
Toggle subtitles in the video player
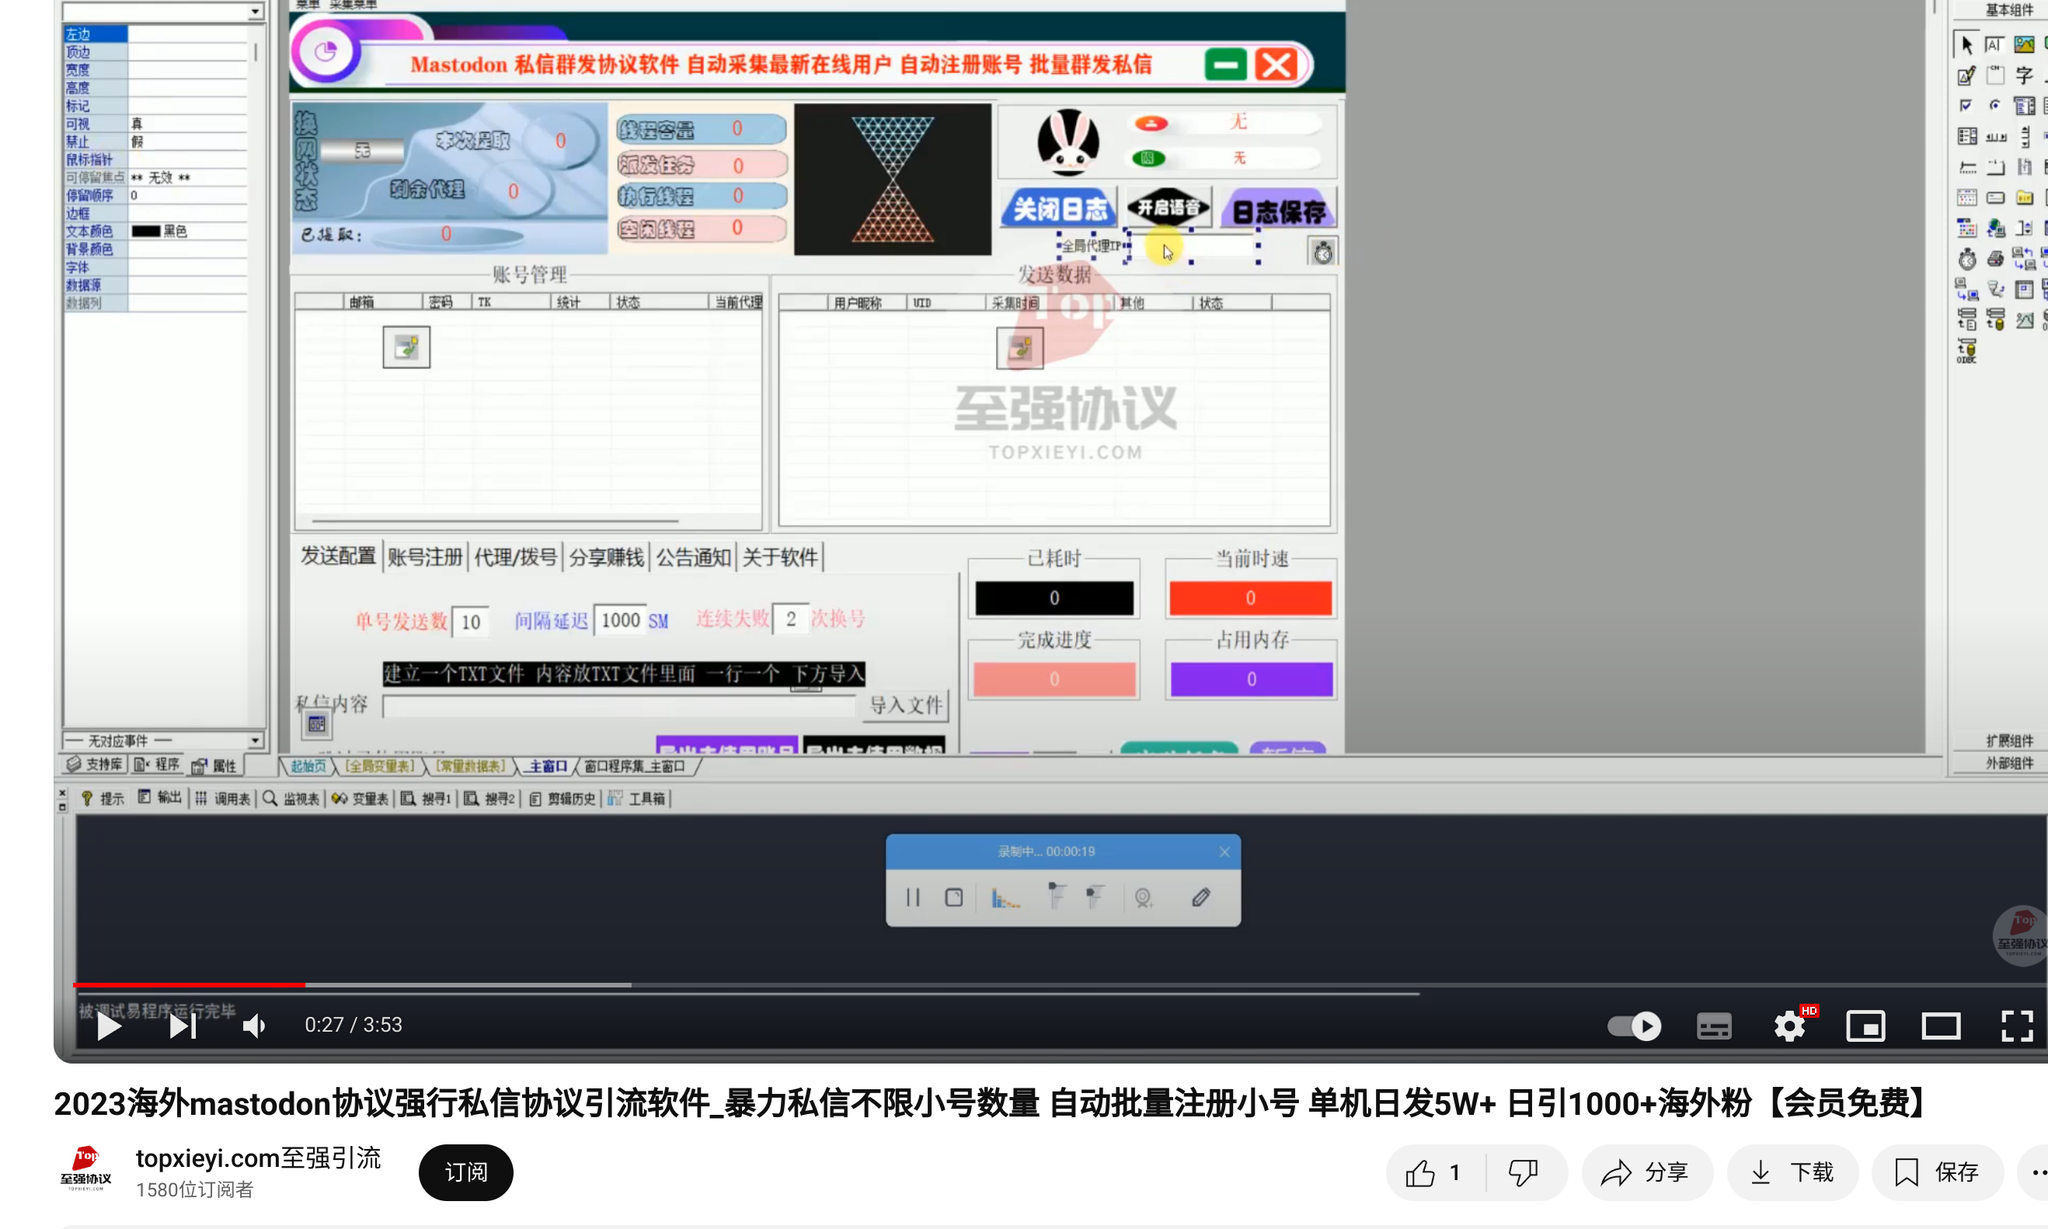(x=1713, y=1026)
